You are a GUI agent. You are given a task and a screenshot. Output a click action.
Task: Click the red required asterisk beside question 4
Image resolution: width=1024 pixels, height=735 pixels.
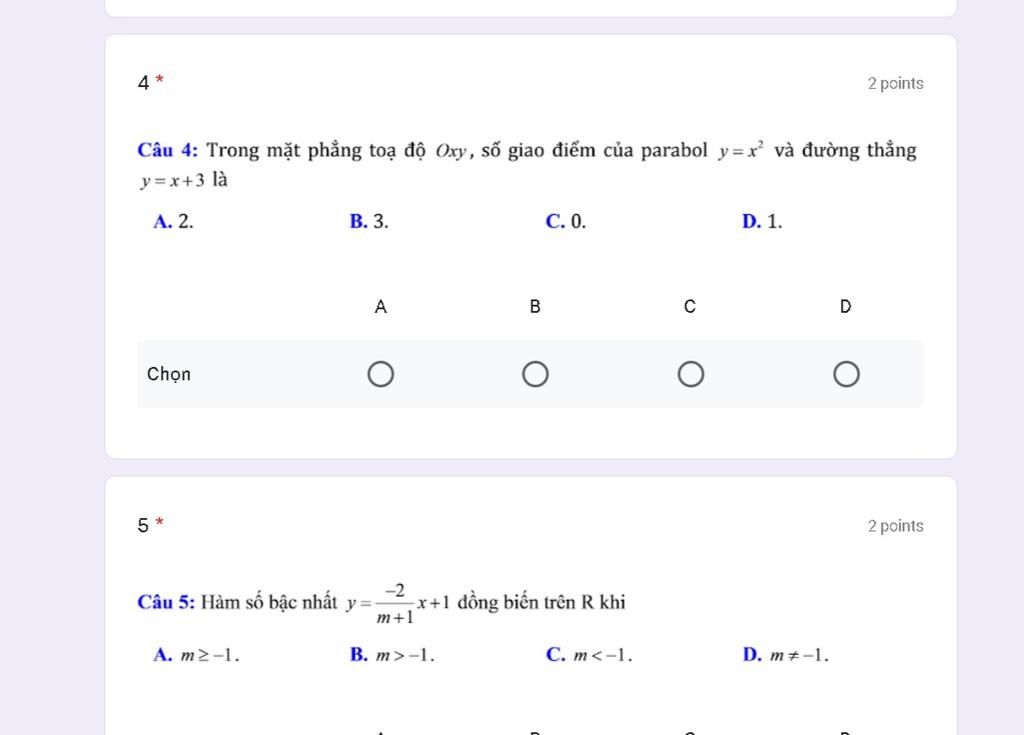(x=159, y=80)
